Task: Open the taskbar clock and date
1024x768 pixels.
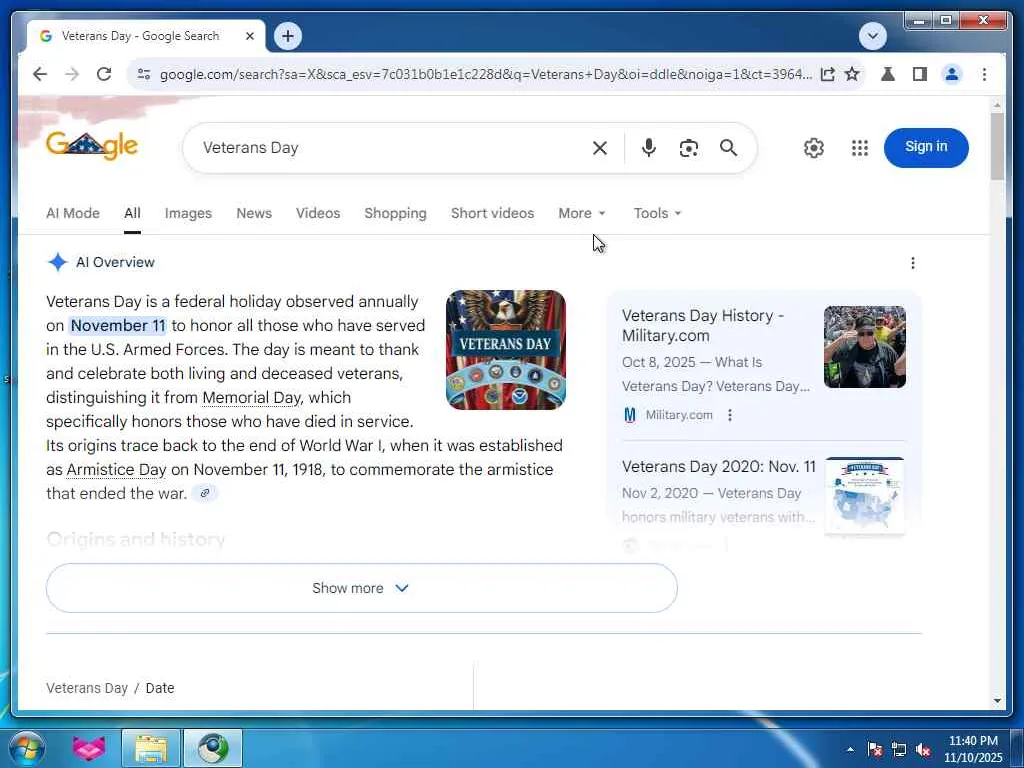Action: [x=973, y=749]
